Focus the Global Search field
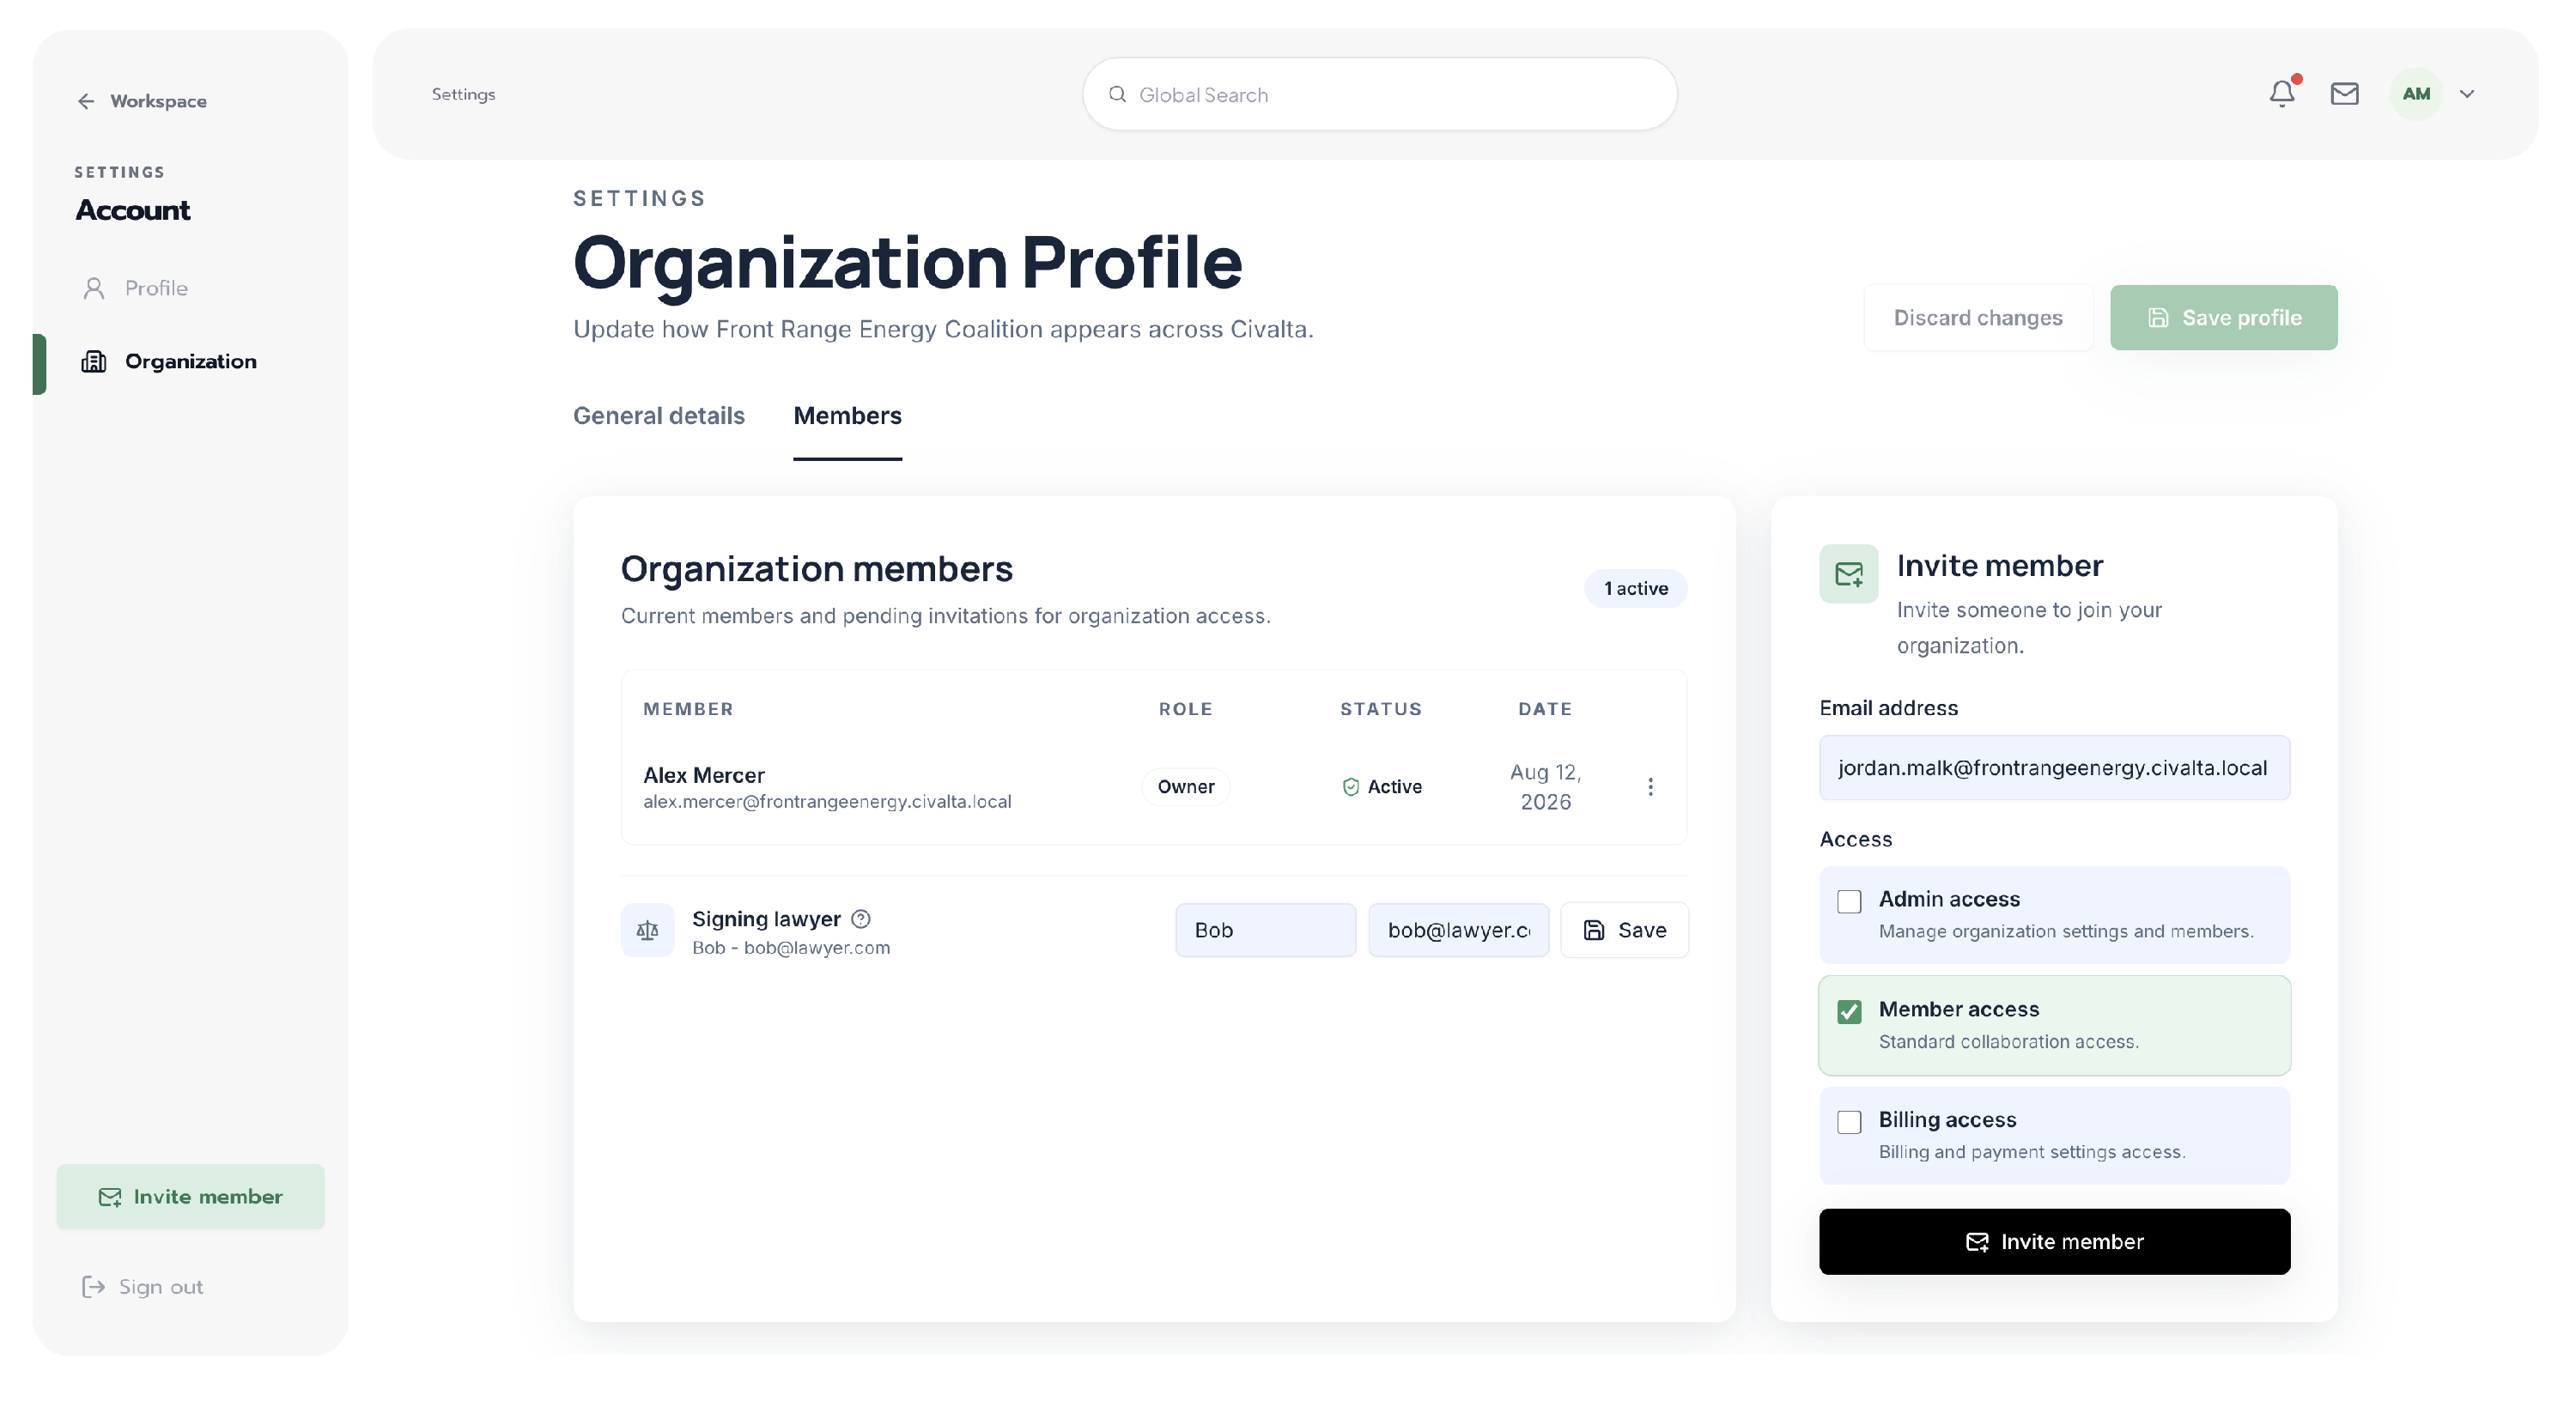2576x1419 pixels. tap(1379, 94)
